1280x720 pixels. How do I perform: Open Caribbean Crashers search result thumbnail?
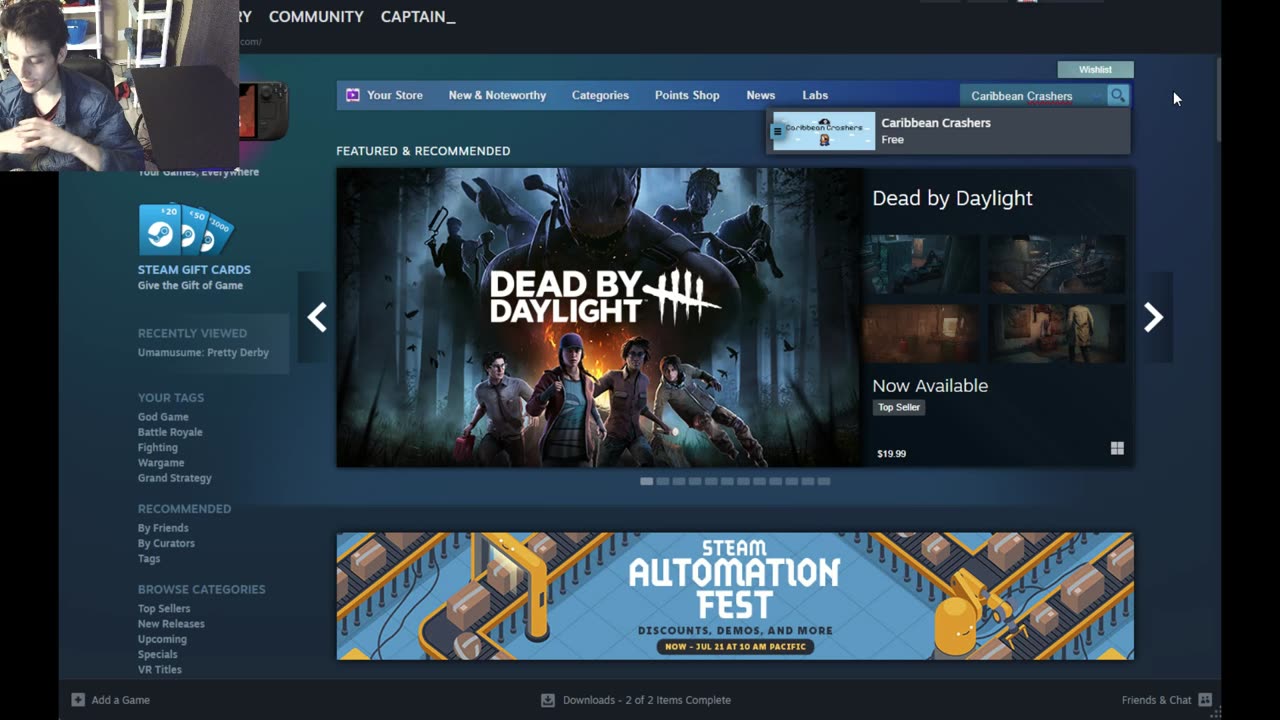click(x=824, y=131)
